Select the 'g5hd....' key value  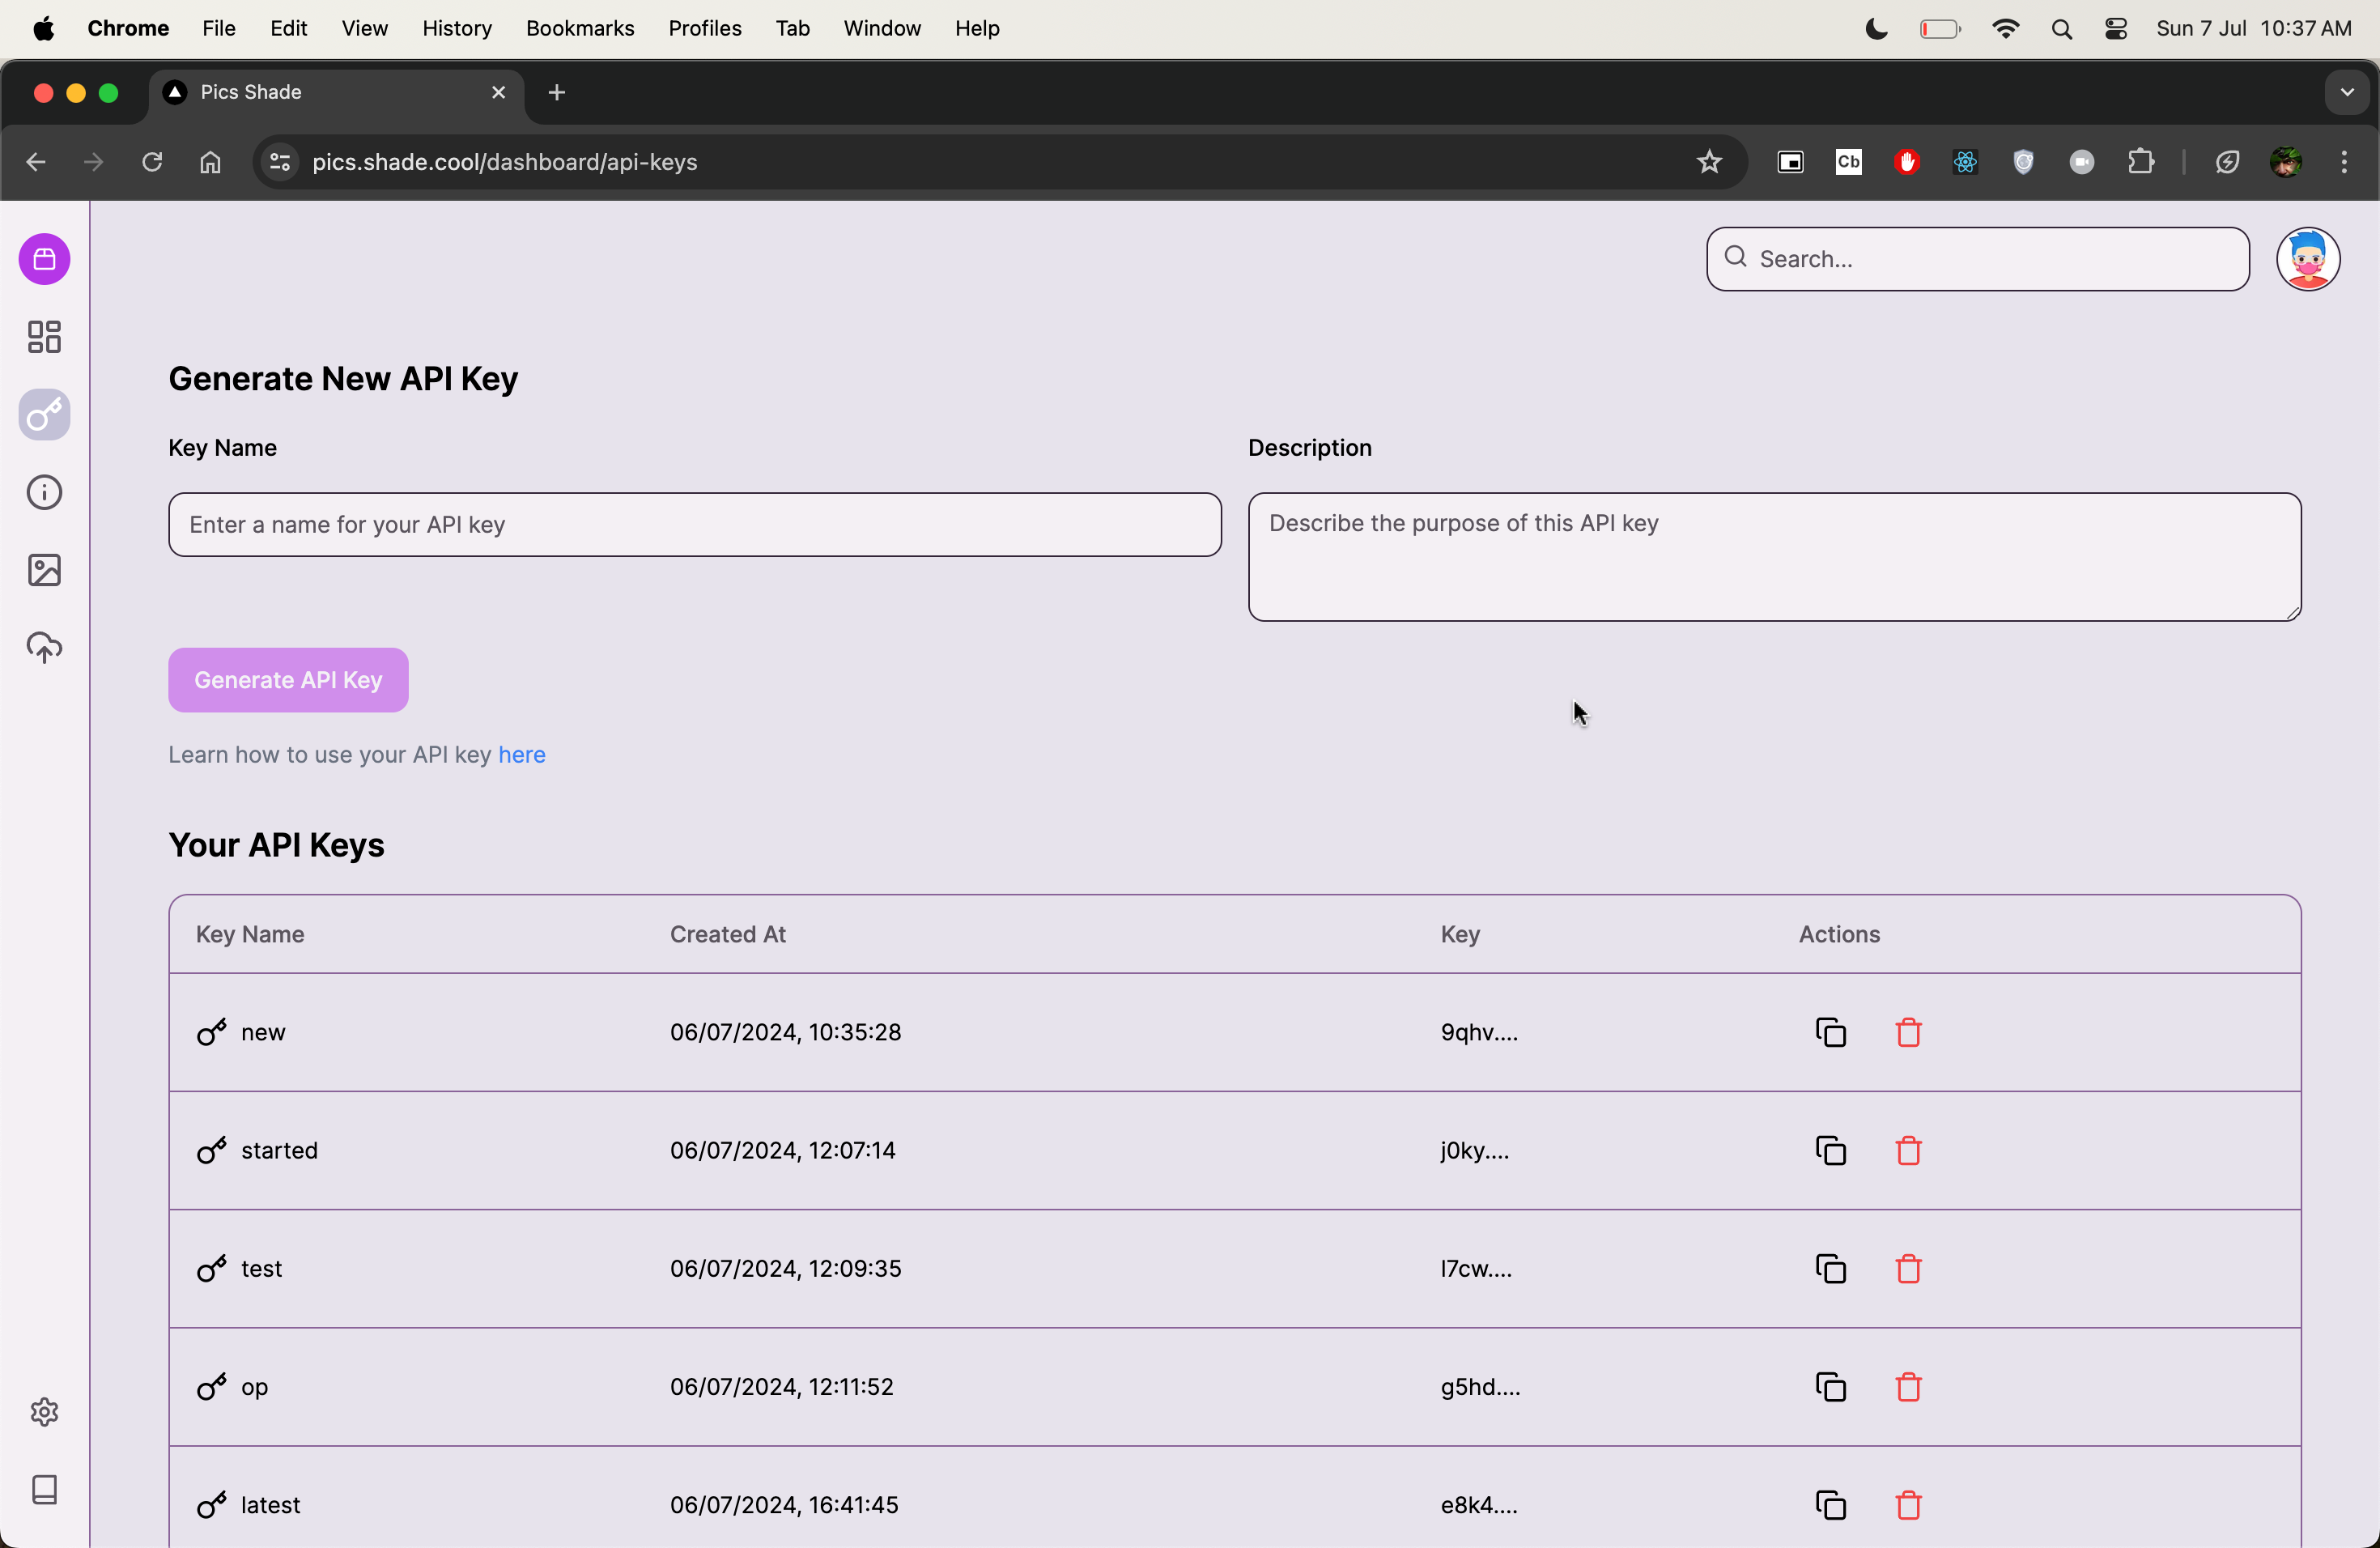[x=1481, y=1387]
